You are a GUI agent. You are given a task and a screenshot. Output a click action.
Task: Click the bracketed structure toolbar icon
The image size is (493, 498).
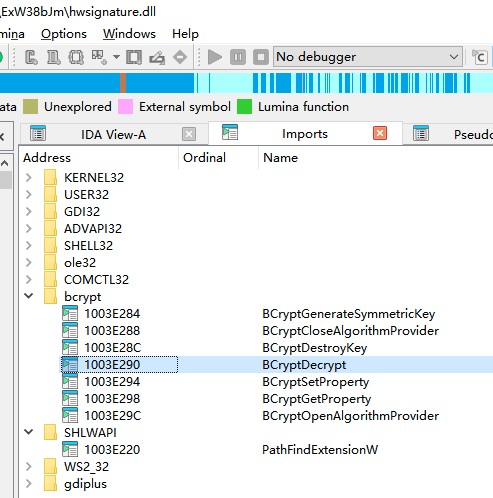76,57
